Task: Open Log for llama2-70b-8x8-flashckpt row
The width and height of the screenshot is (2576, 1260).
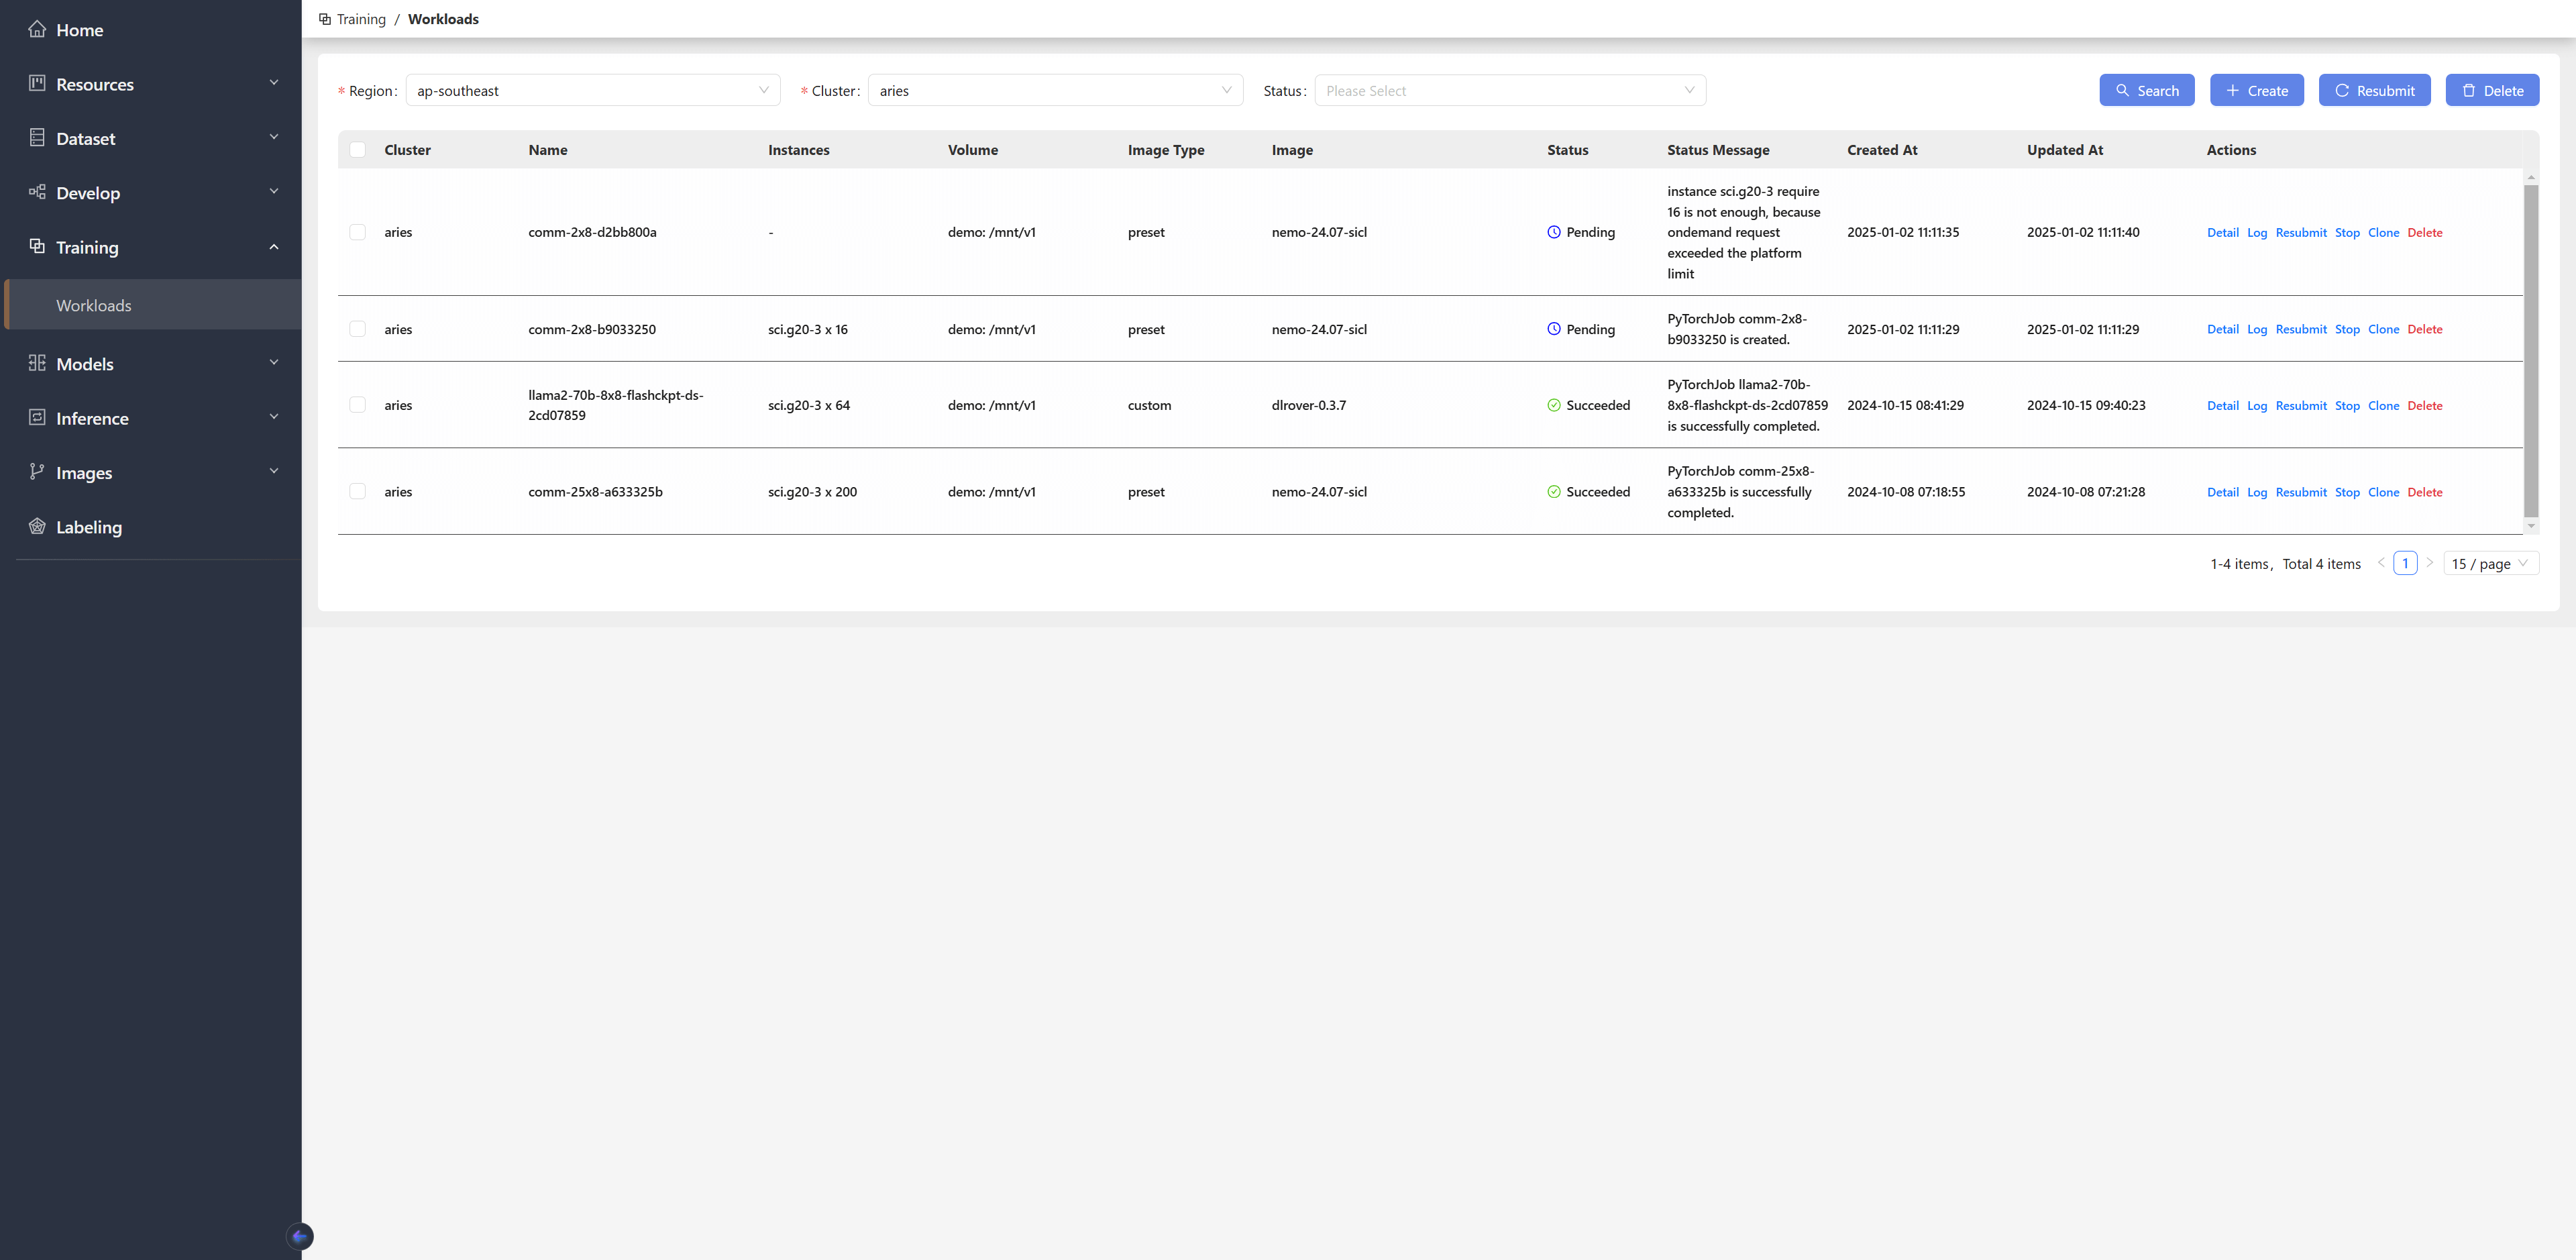Action: (2257, 406)
